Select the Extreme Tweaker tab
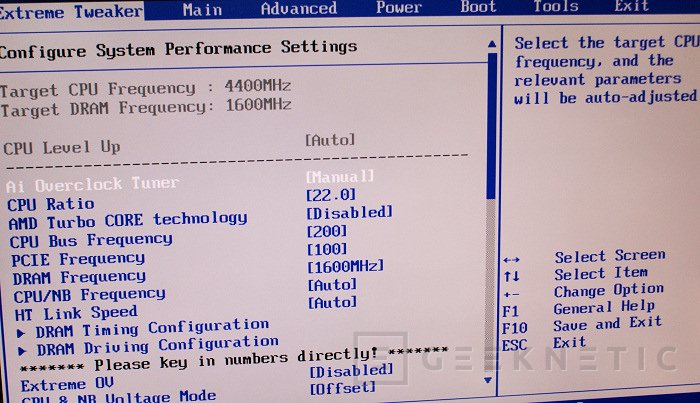This screenshot has height=403, width=700. click(x=71, y=12)
